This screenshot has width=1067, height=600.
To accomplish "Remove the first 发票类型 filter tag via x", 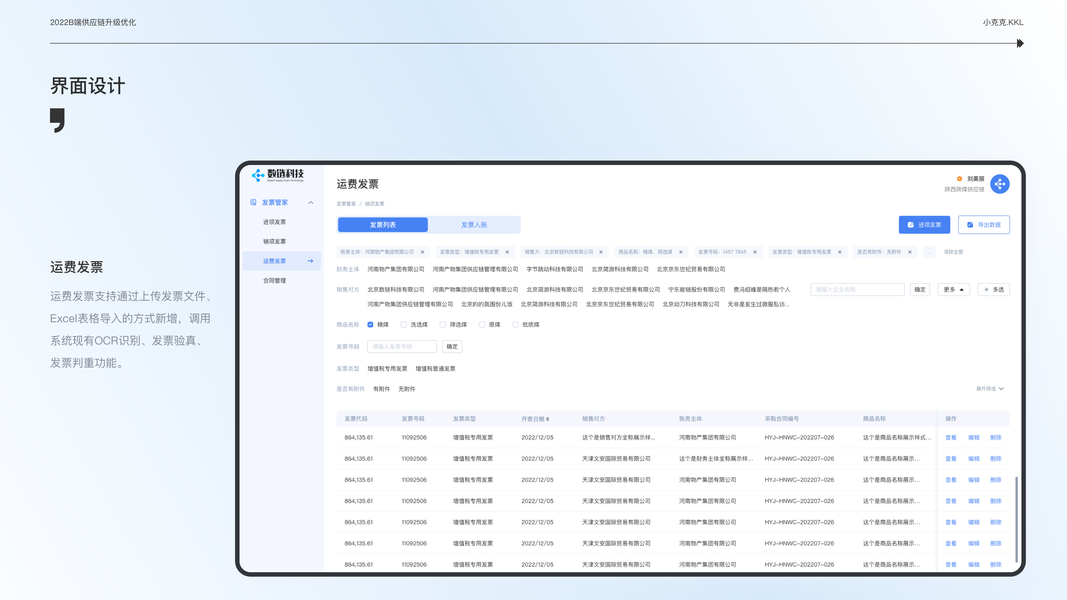I will coord(507,252).
